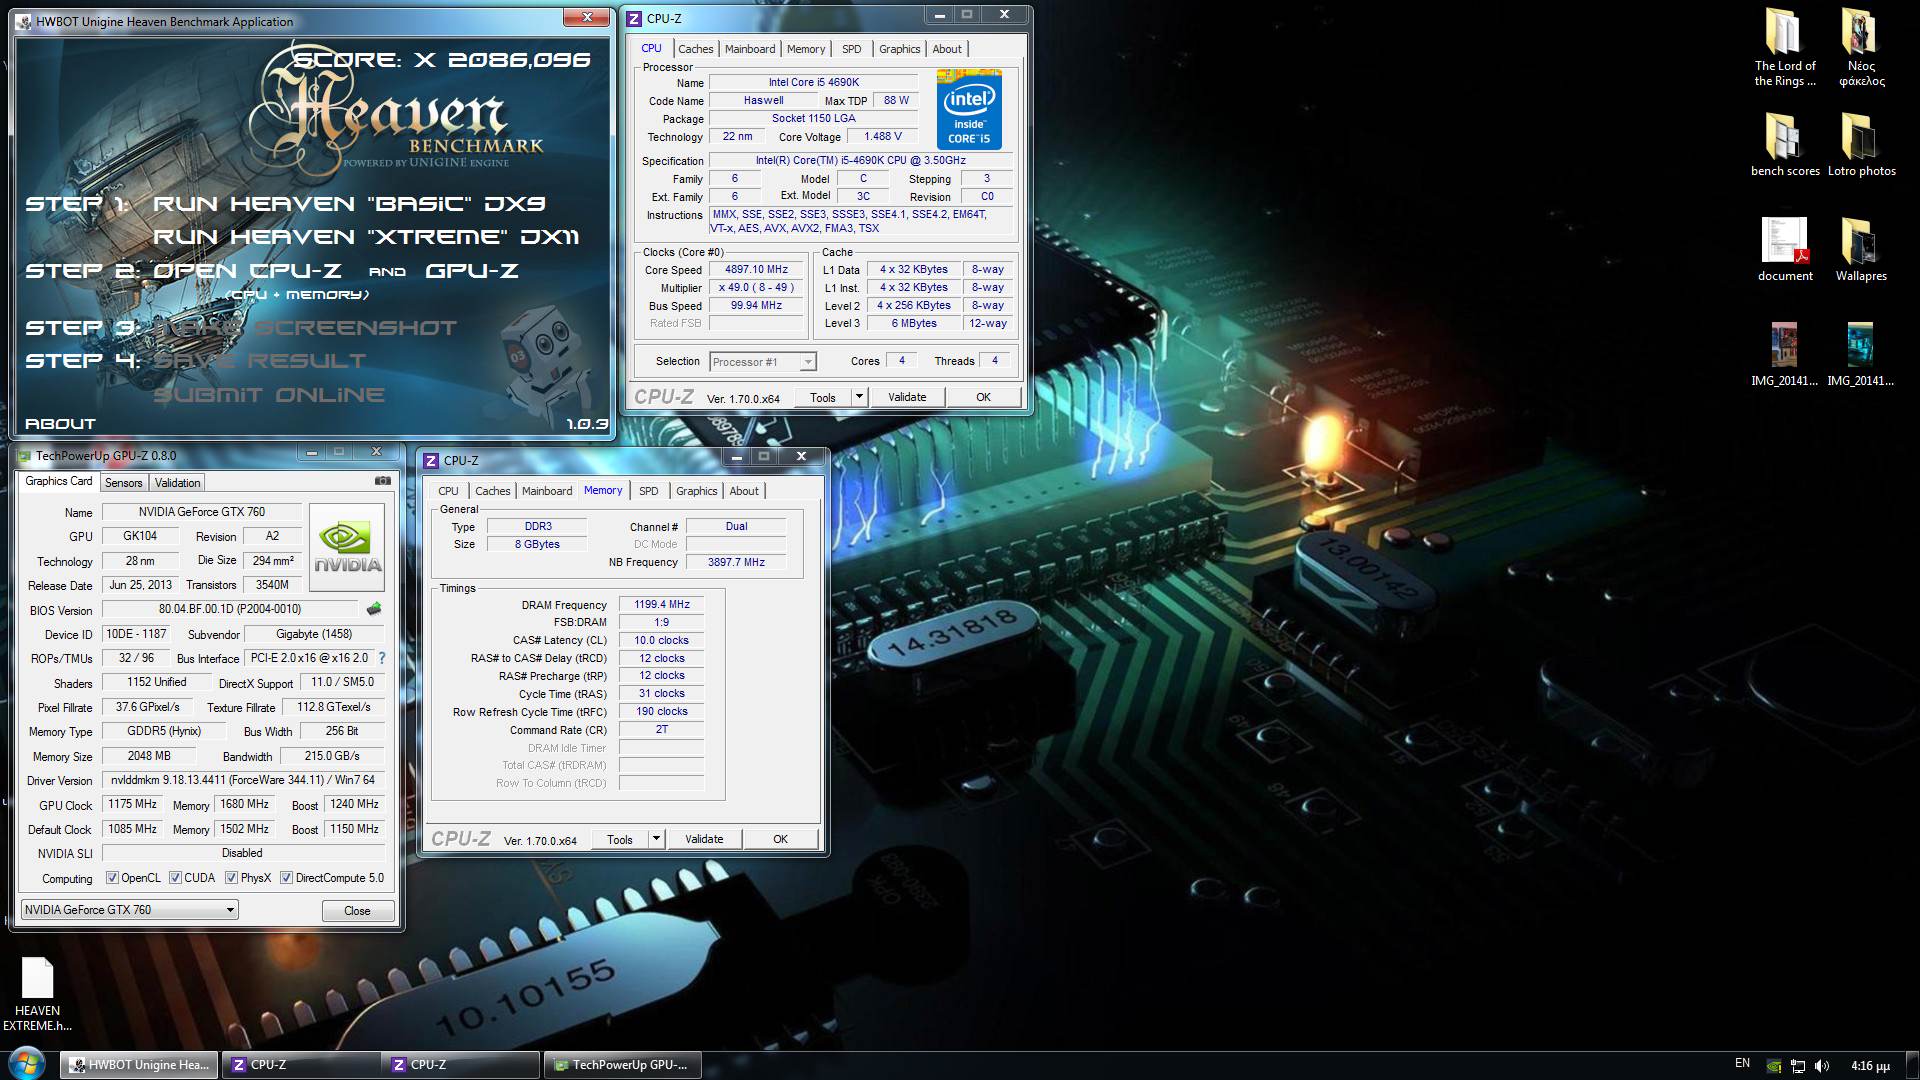Viewport: 1920px width, 1080px height.
Task: Select the first IMG_20141 desktop image
Action: pos(1785,355)
